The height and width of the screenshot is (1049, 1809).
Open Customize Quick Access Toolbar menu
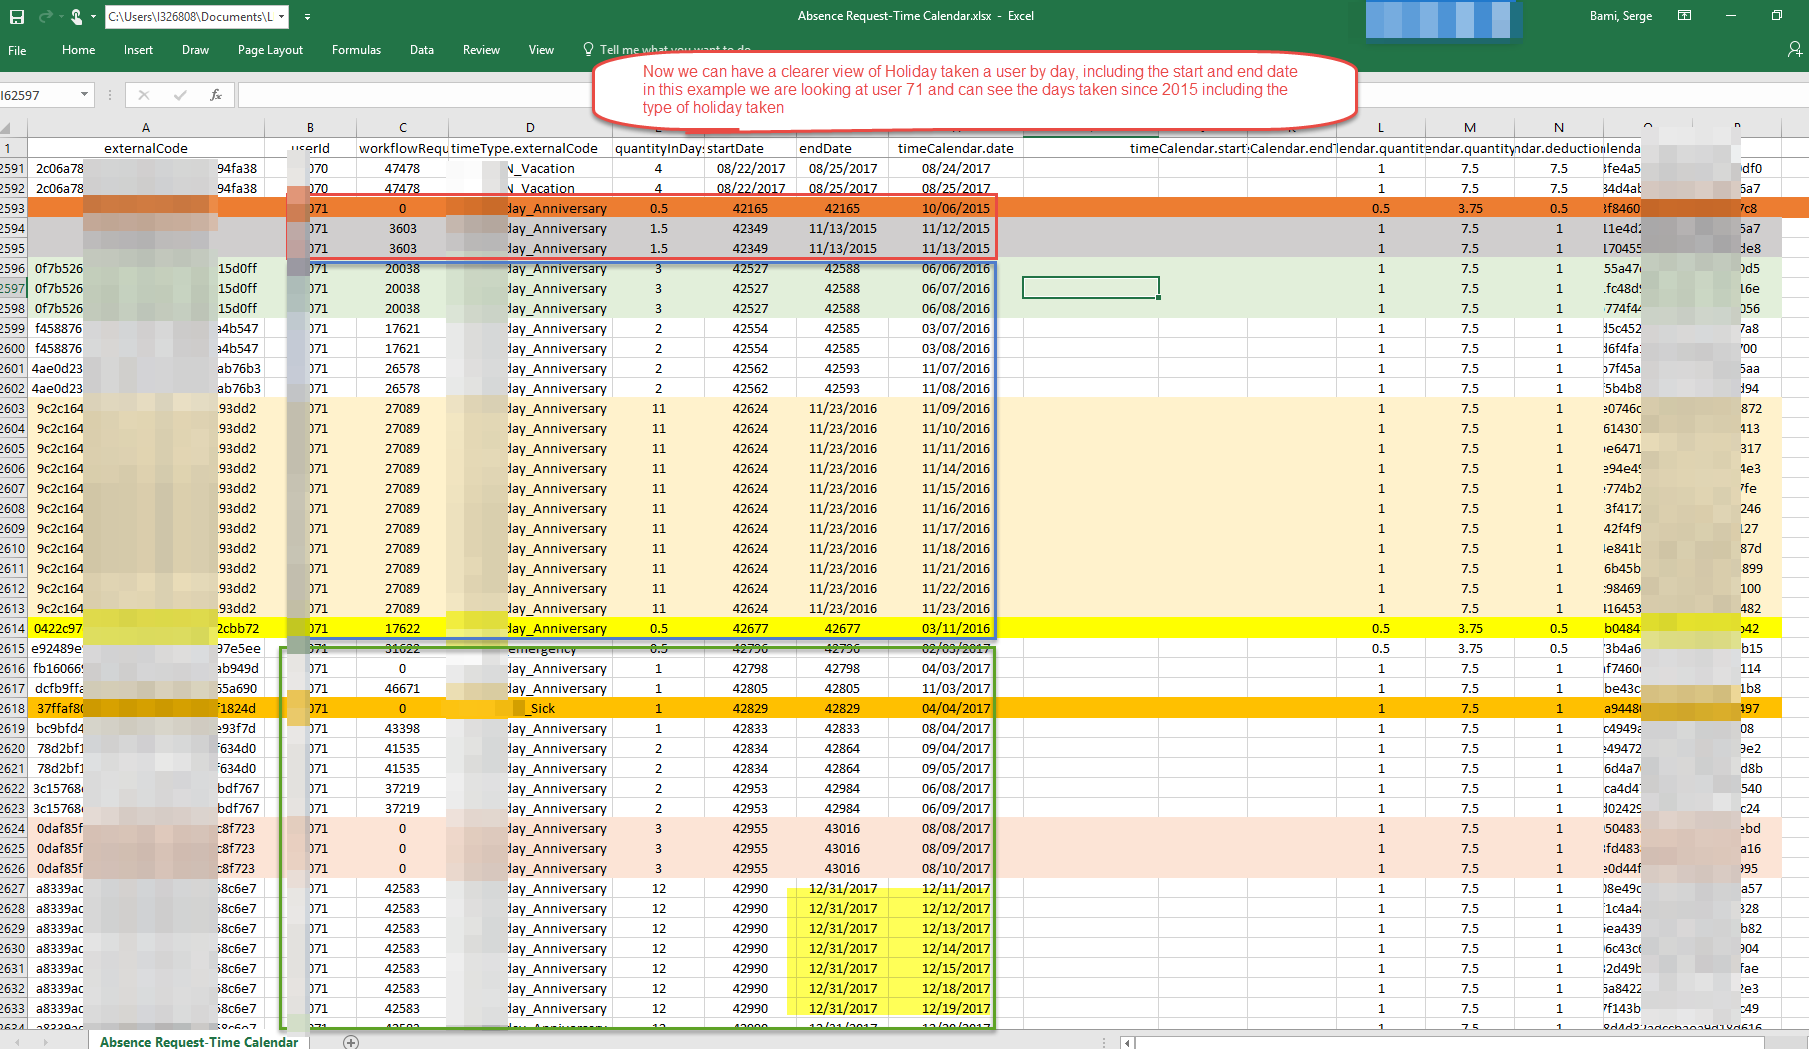[307, 17]
